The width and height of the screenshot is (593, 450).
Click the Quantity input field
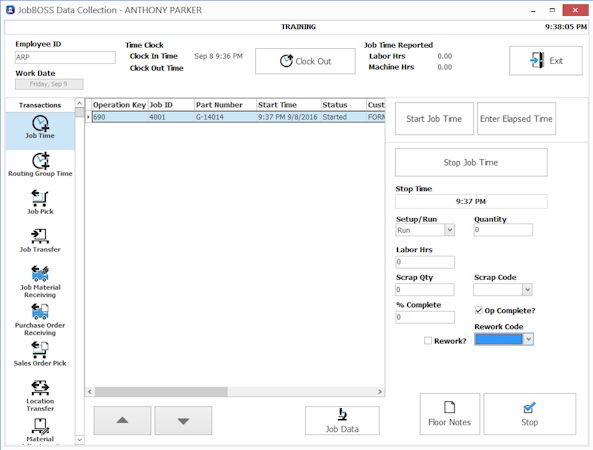[x=503, y=230]
